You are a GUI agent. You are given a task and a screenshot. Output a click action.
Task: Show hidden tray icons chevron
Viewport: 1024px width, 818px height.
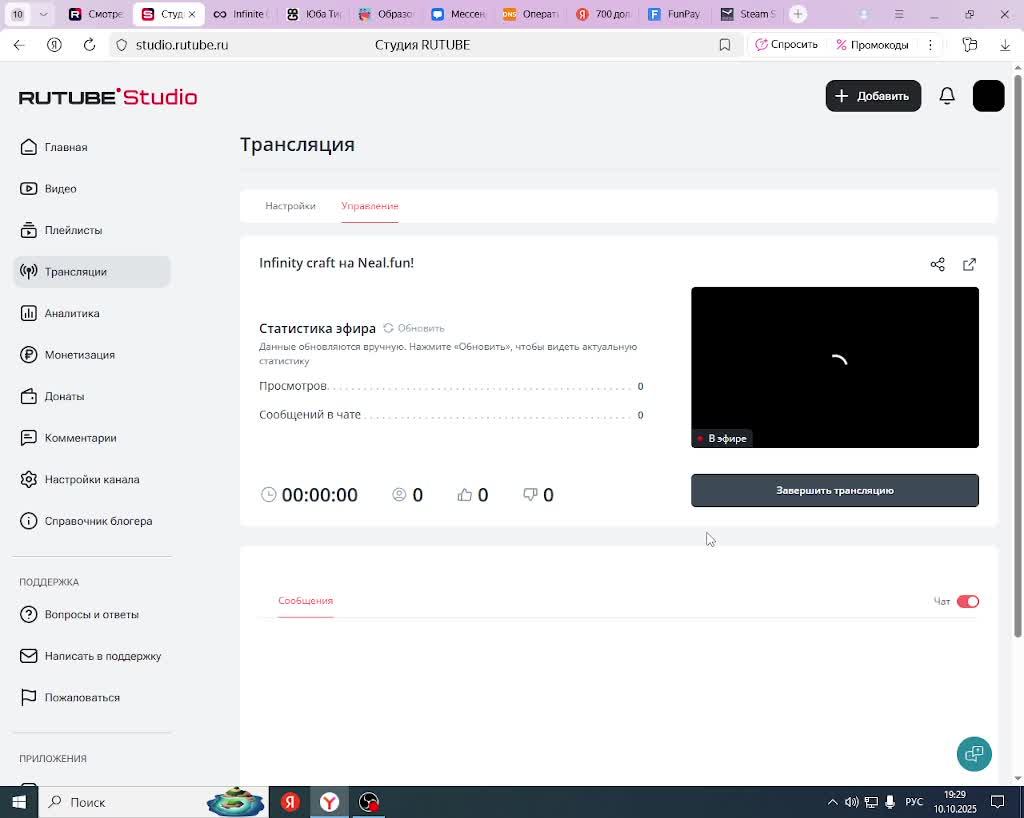tap(832, 802)
